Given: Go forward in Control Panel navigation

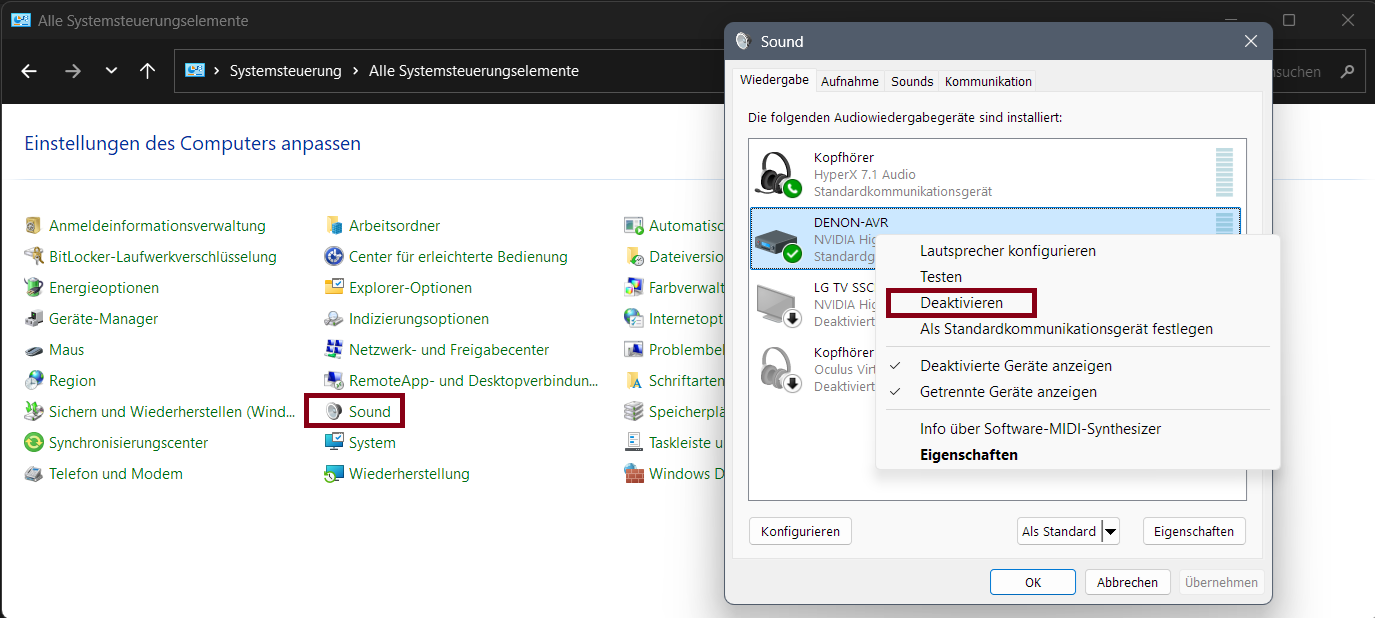Looking at the screenshot, I should point(72,71).
